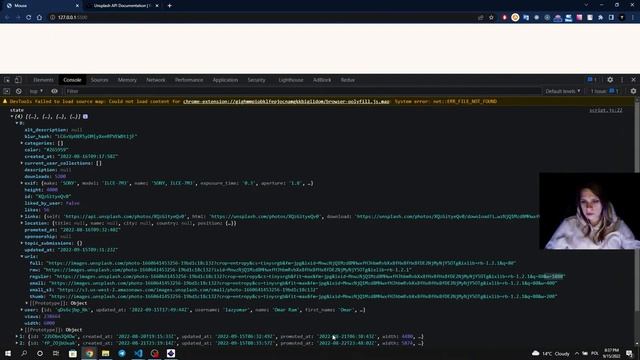The image size is (640, 360).
Task: Click the share page icon in address bar
Action: coord(480,18)
